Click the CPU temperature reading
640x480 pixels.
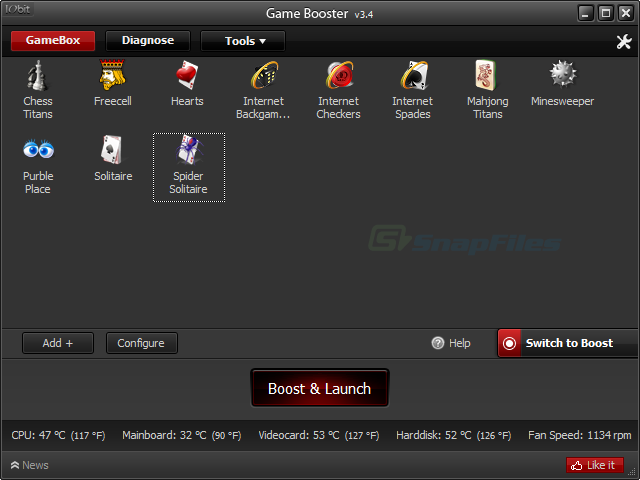pyautogui.click(x=58, y=435)
